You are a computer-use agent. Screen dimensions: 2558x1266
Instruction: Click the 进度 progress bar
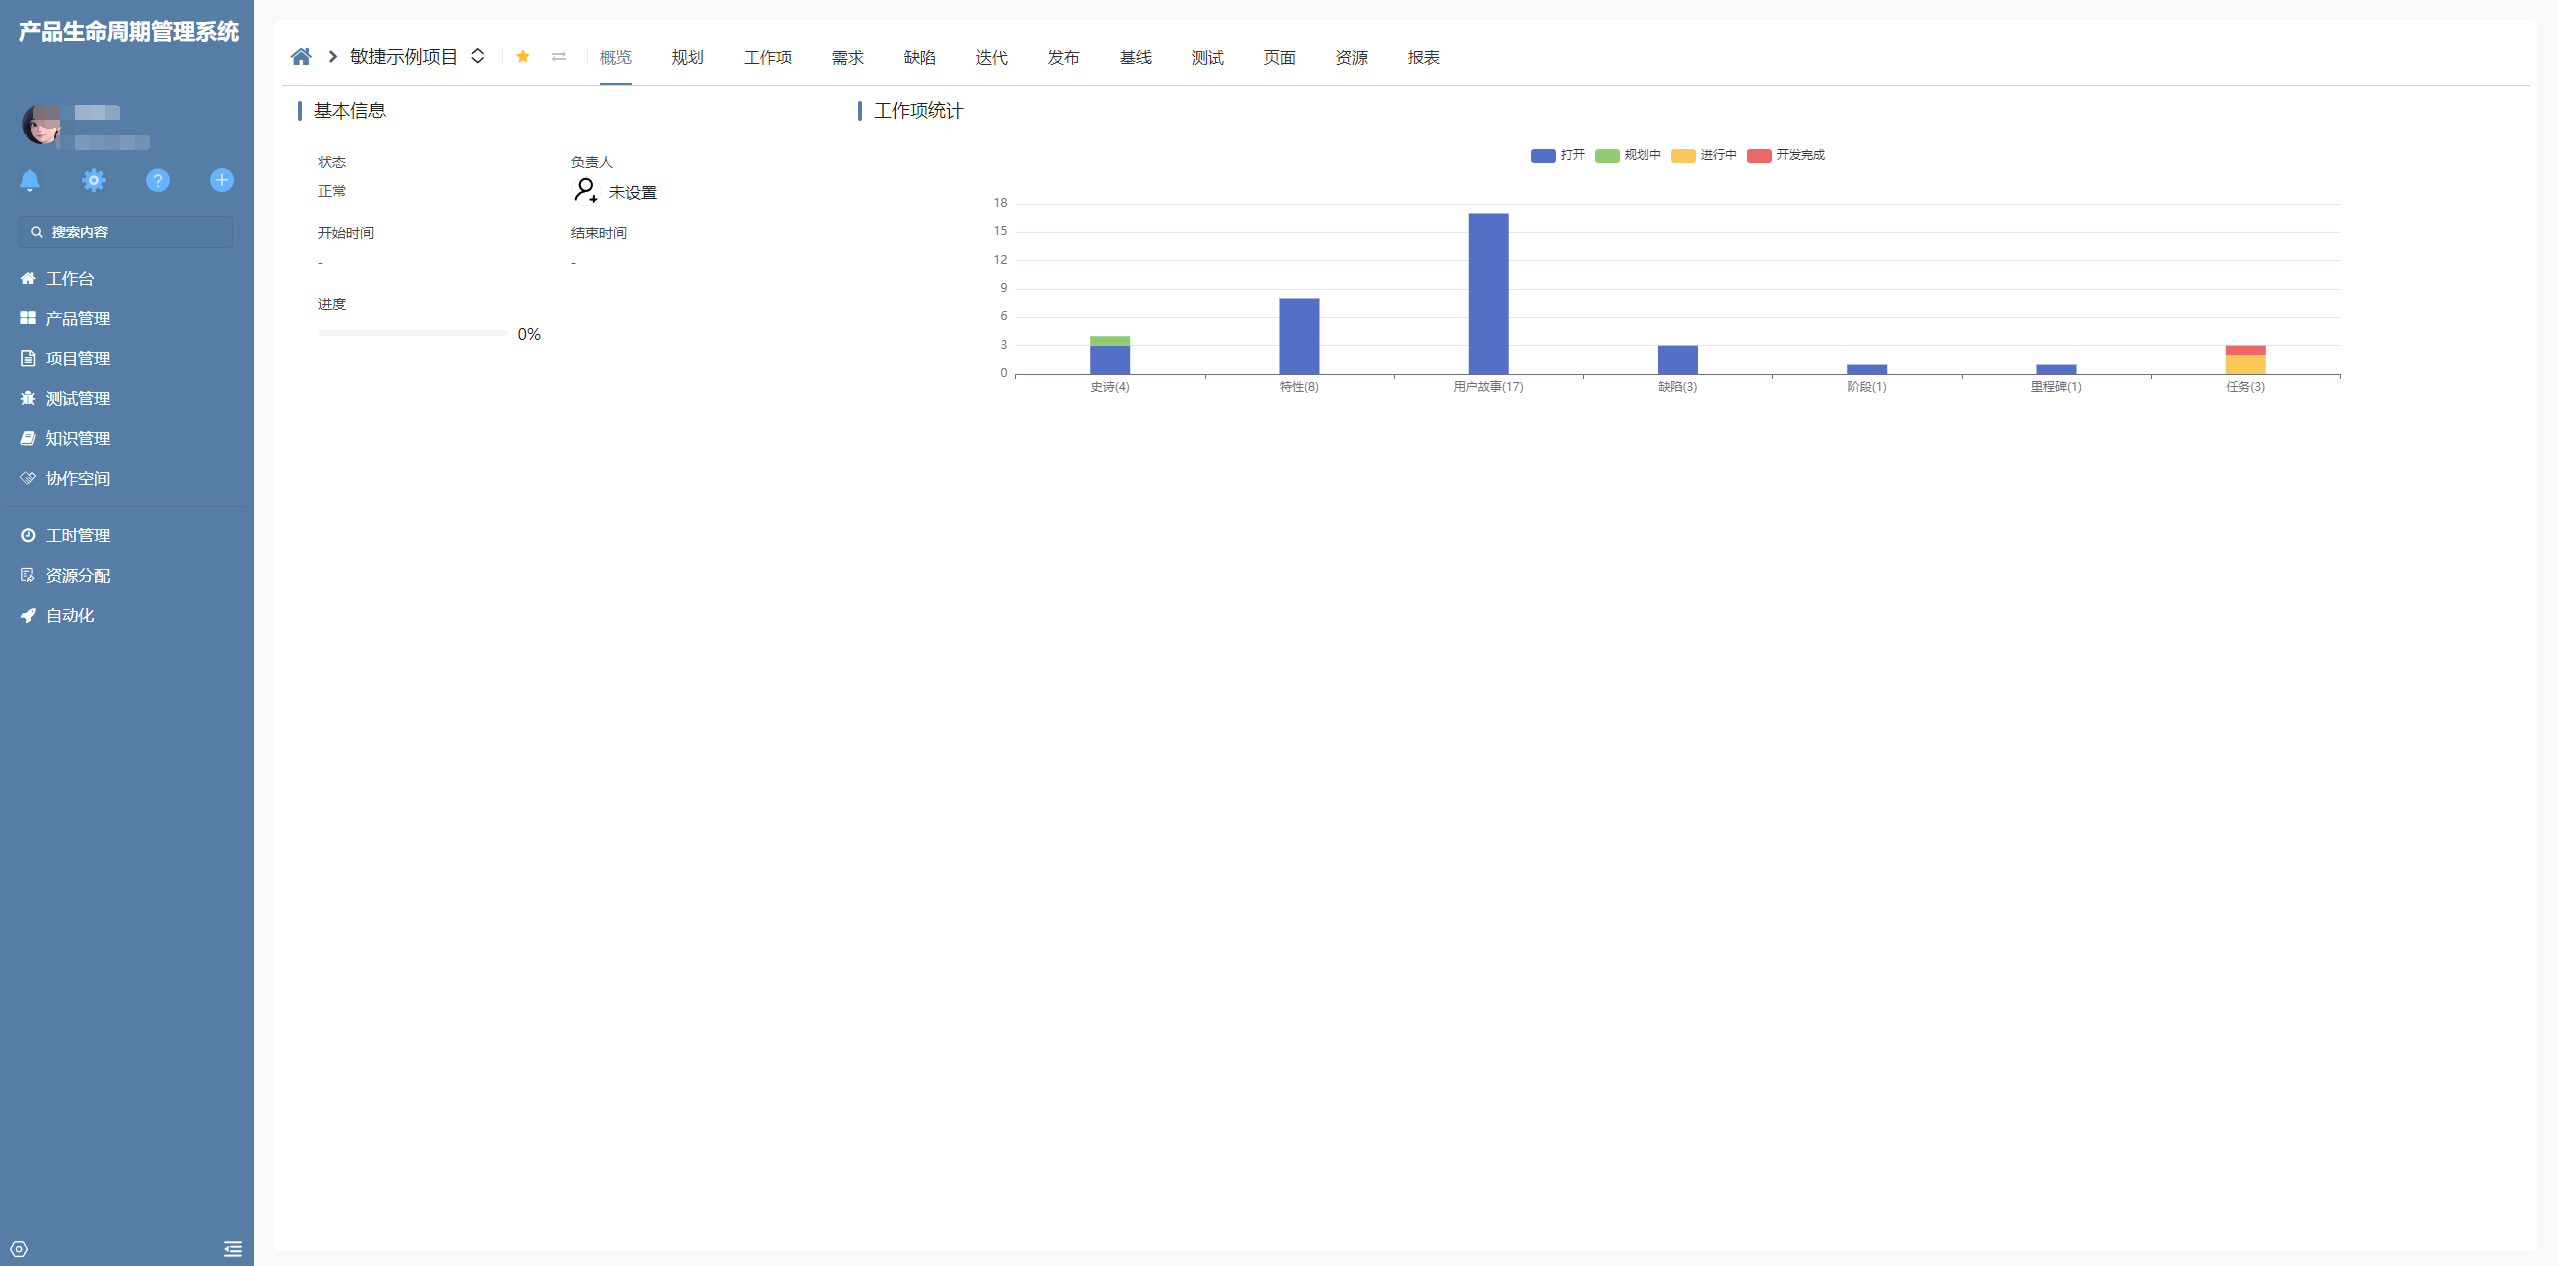click(413, 333)
